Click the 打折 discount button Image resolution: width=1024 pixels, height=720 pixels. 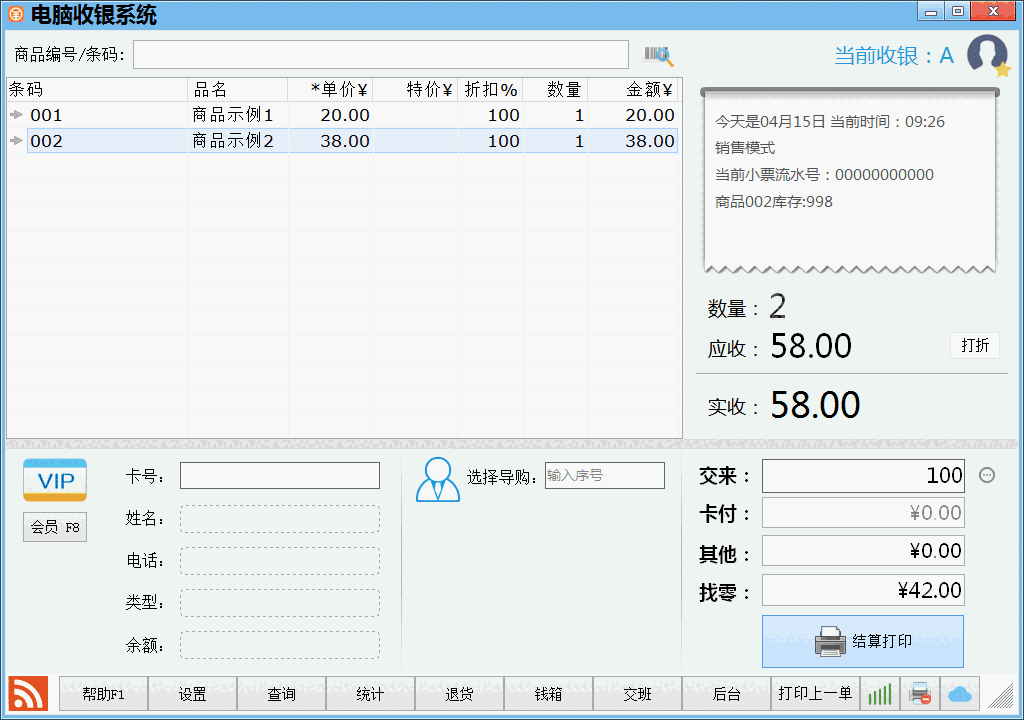click(975, 345)
